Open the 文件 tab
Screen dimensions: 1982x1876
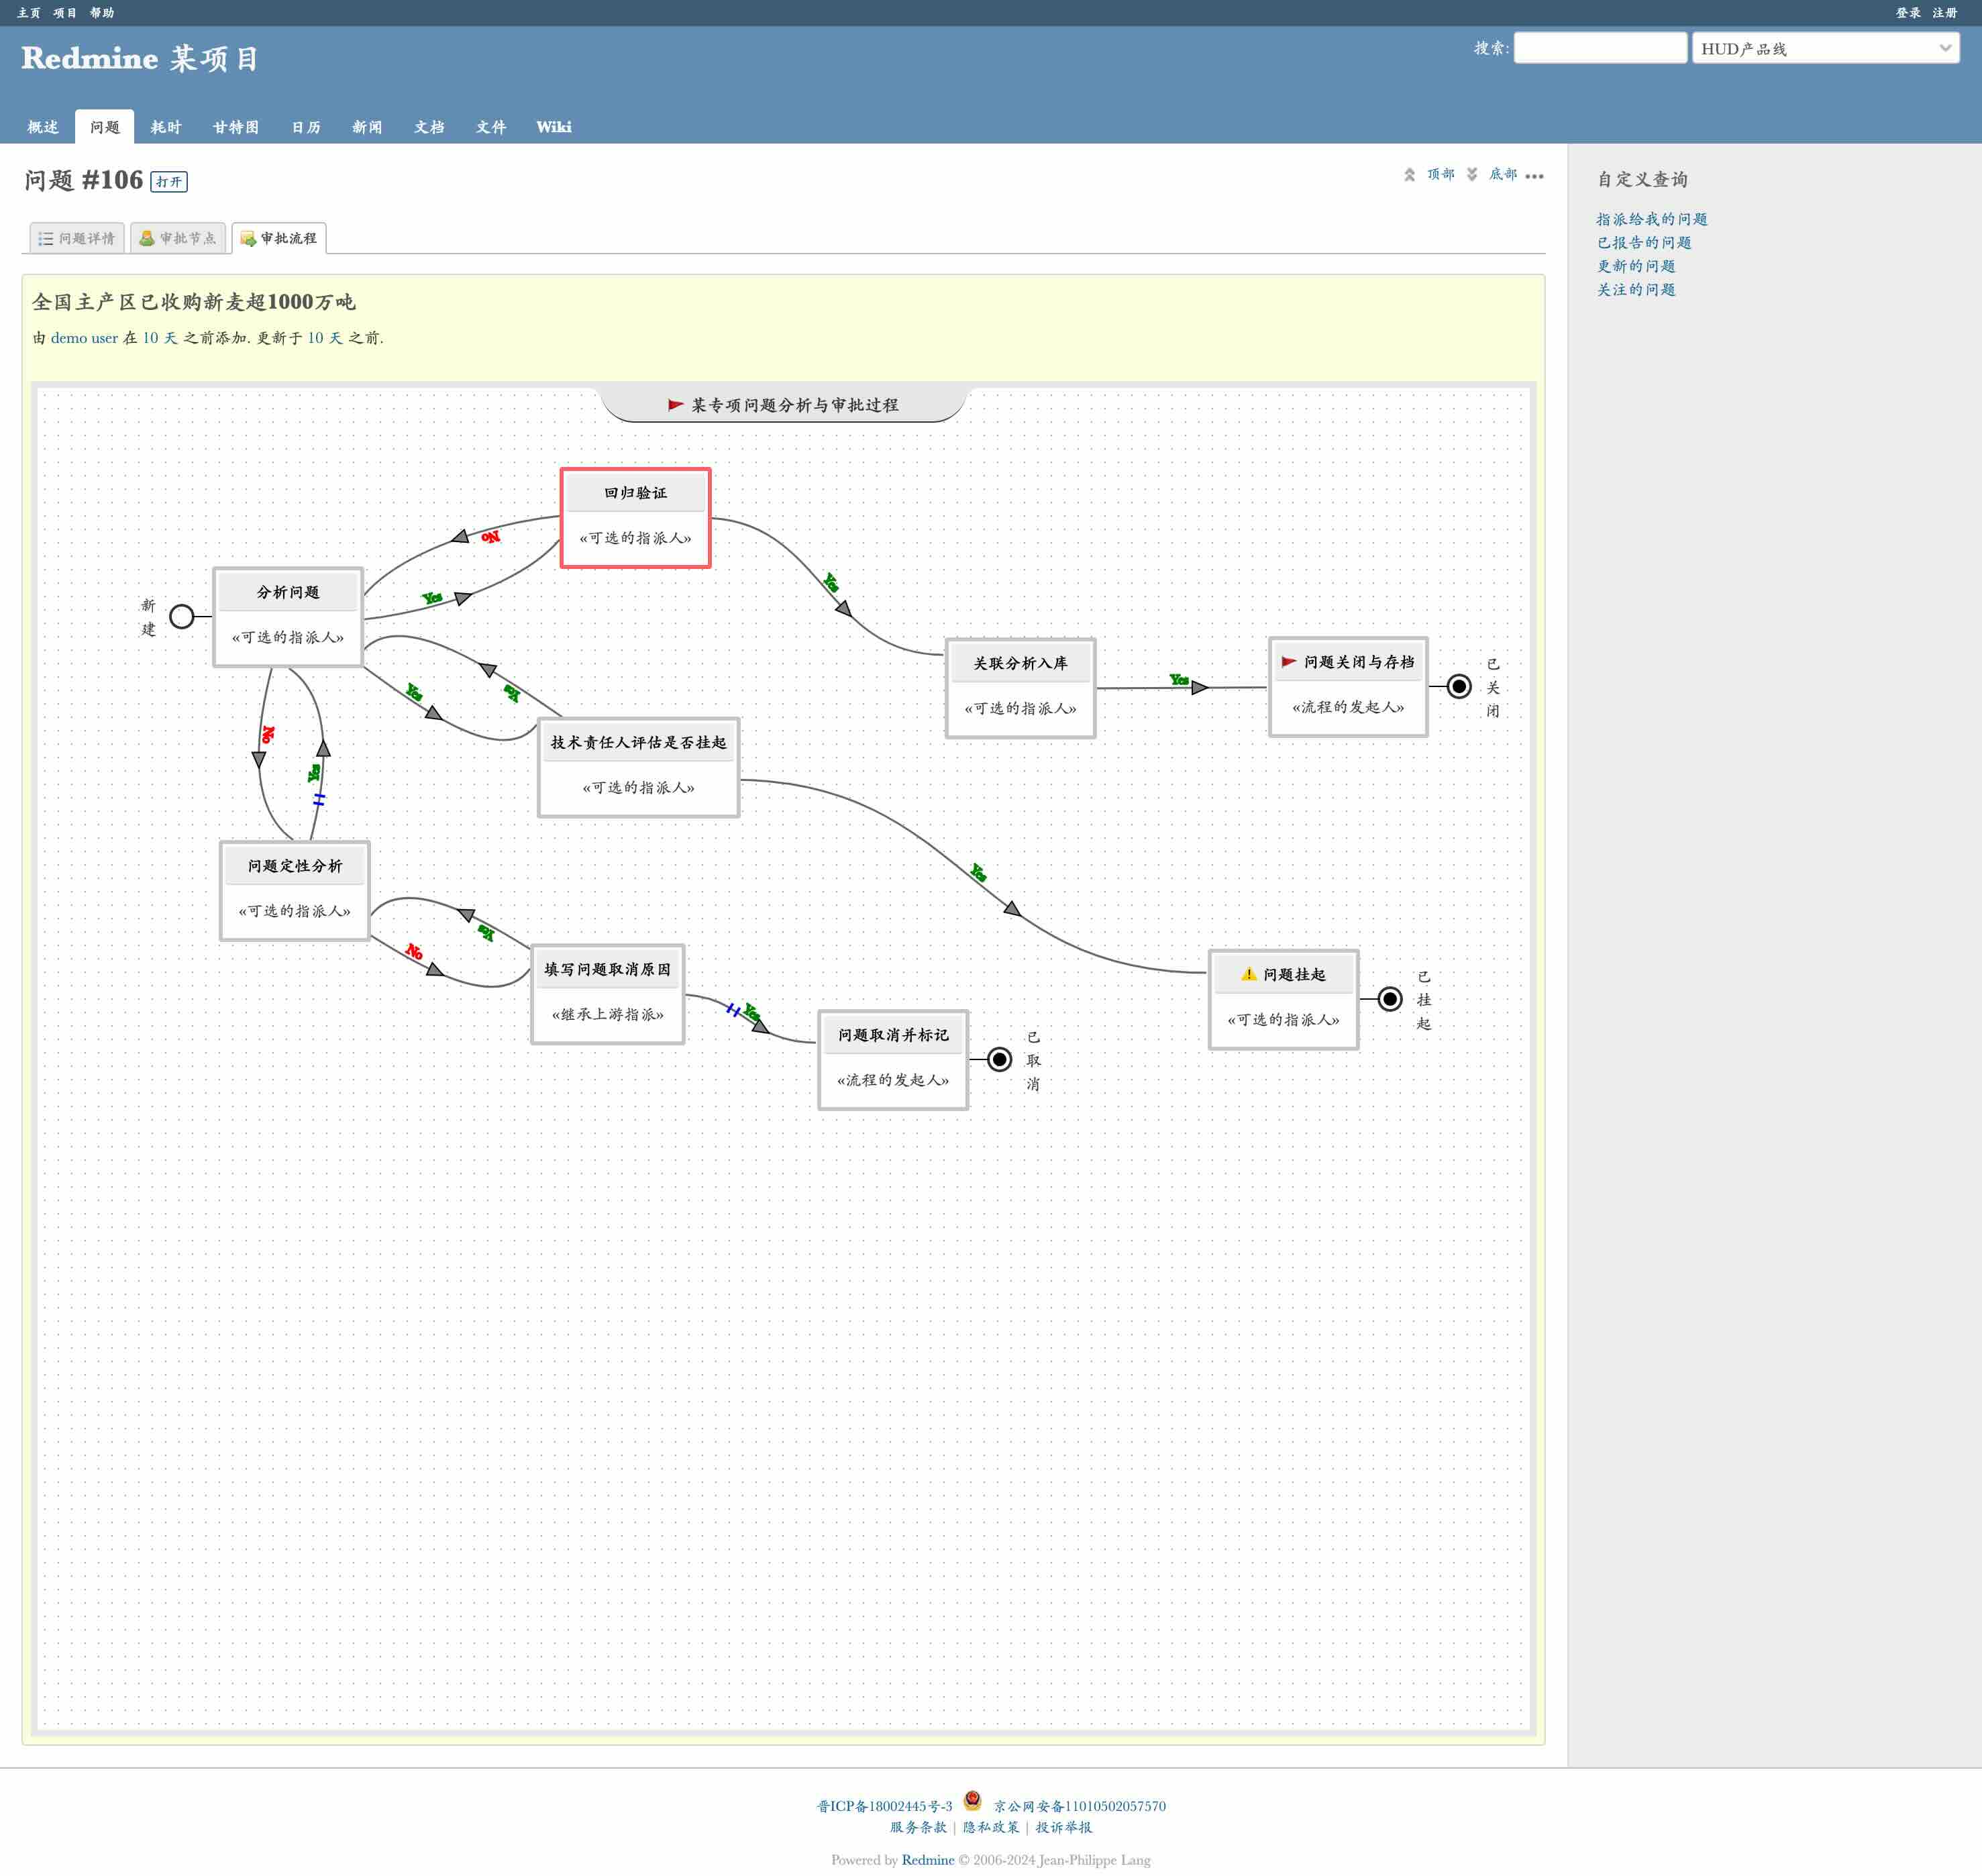[x=491, y=127]
